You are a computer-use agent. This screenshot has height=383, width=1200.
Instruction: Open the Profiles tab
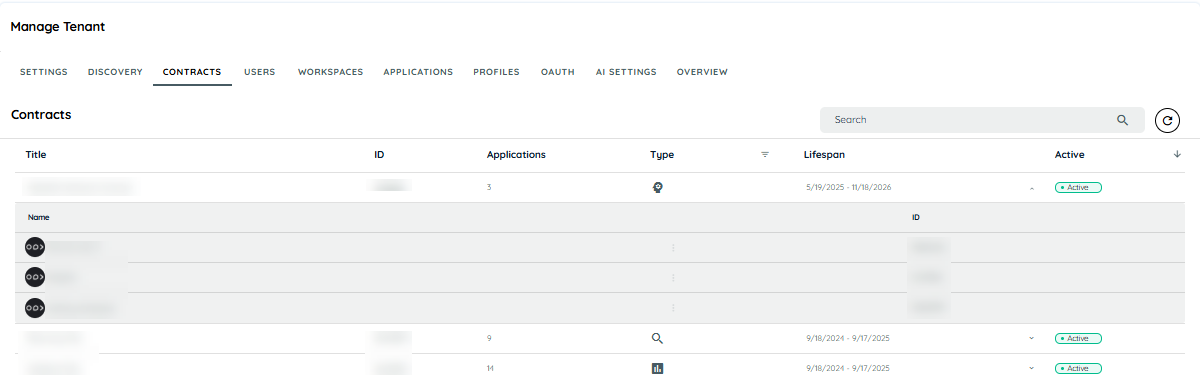tap(496, 72)
